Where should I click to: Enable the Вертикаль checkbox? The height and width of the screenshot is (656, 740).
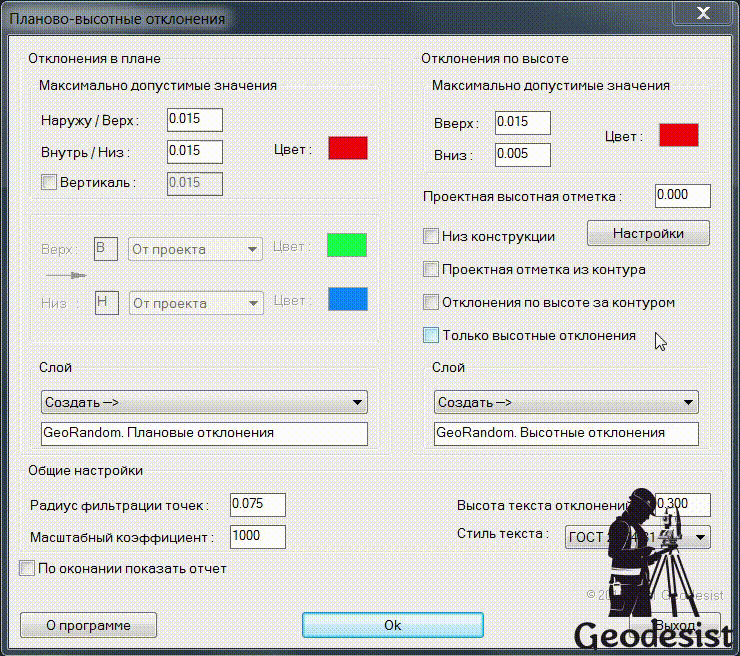pos(49,182)
